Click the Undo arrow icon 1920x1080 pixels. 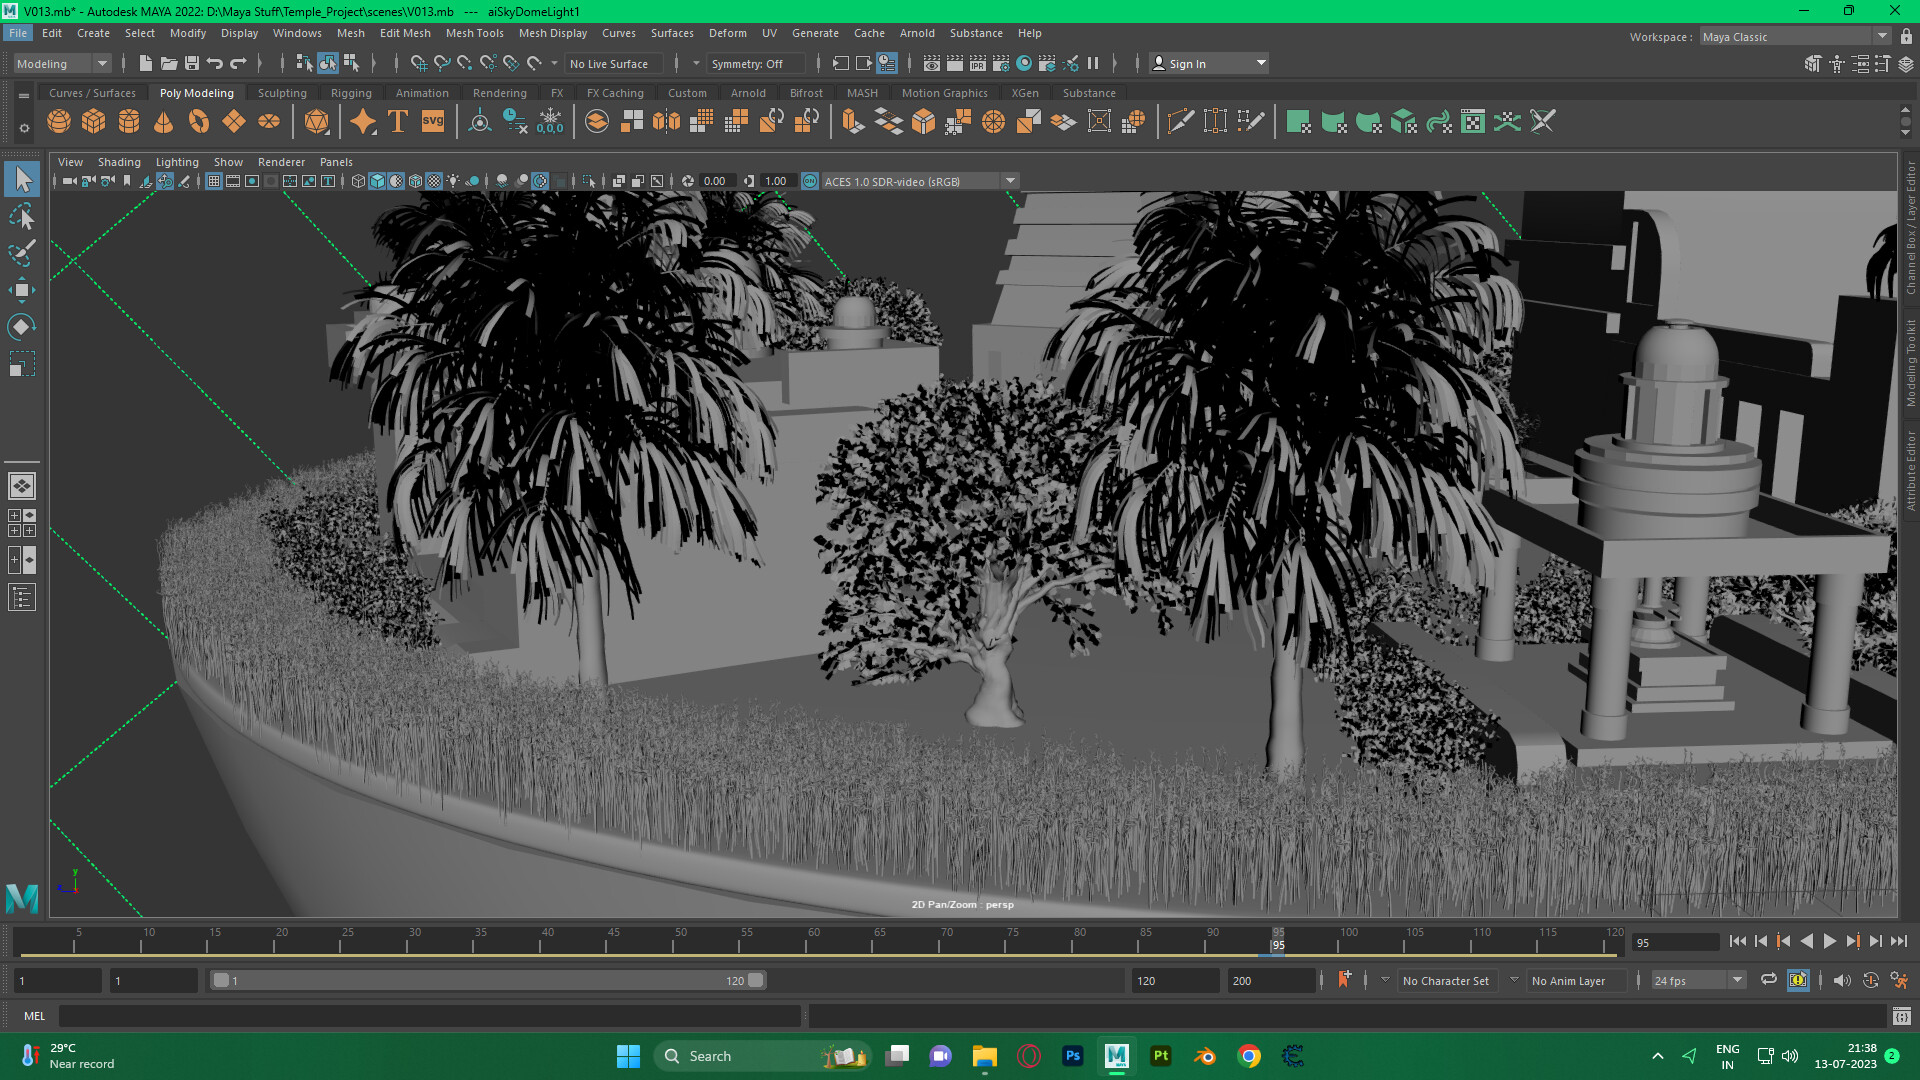point(214,63)
